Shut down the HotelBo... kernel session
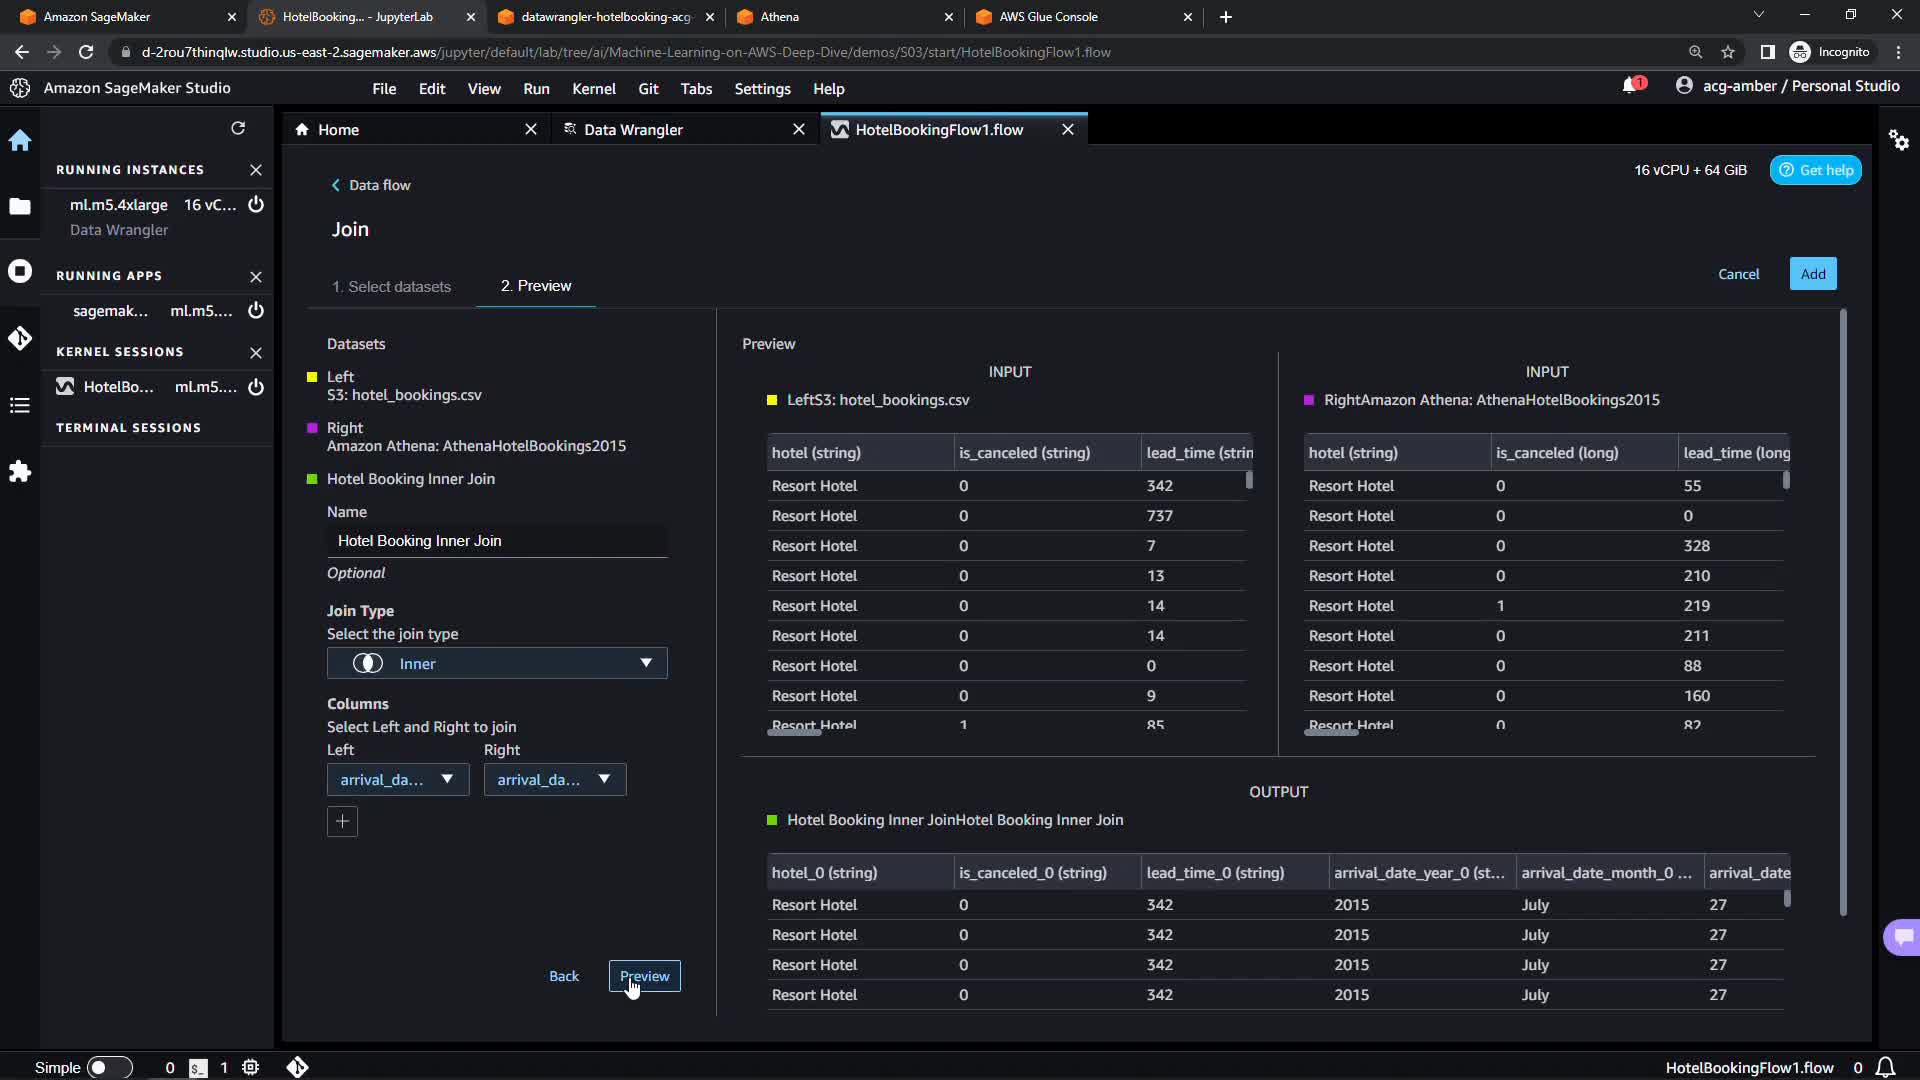 click(x=256, y=387)
